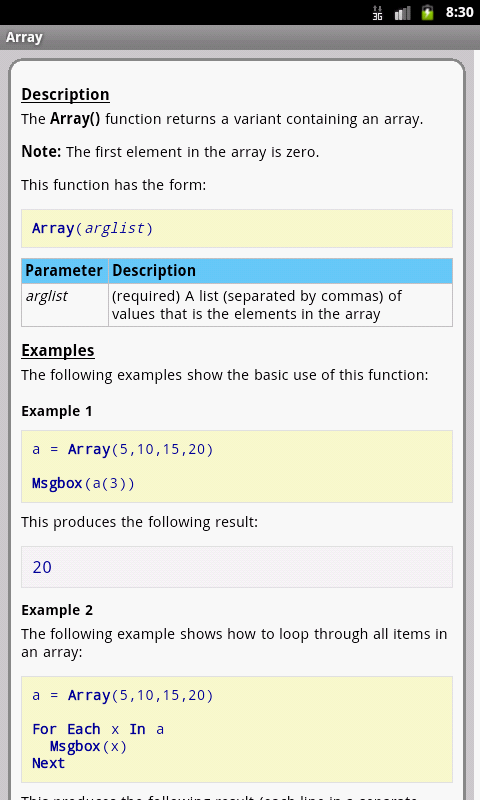Tap the Example 1 label

click(x=57, y=411)
